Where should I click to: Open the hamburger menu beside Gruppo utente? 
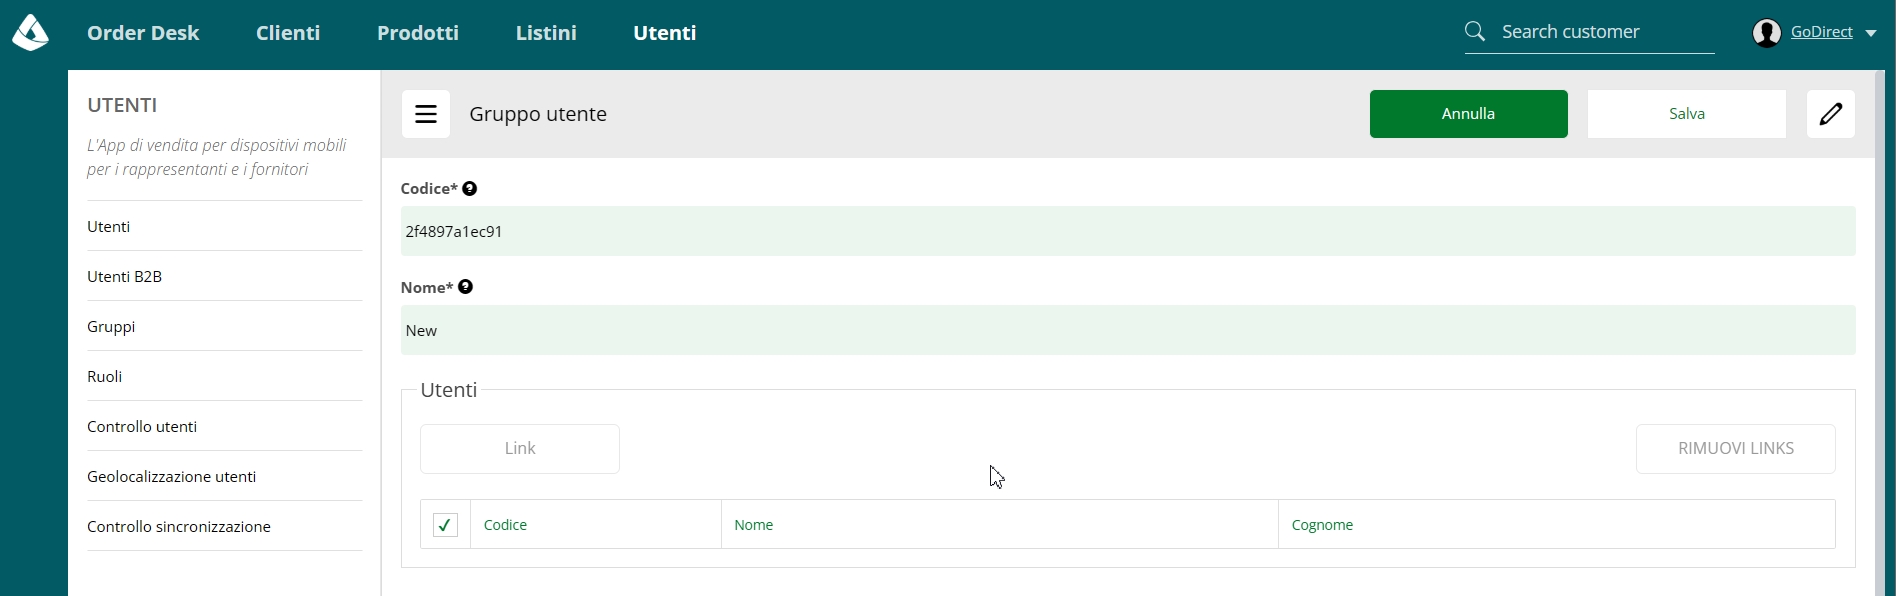click(426, 114)
